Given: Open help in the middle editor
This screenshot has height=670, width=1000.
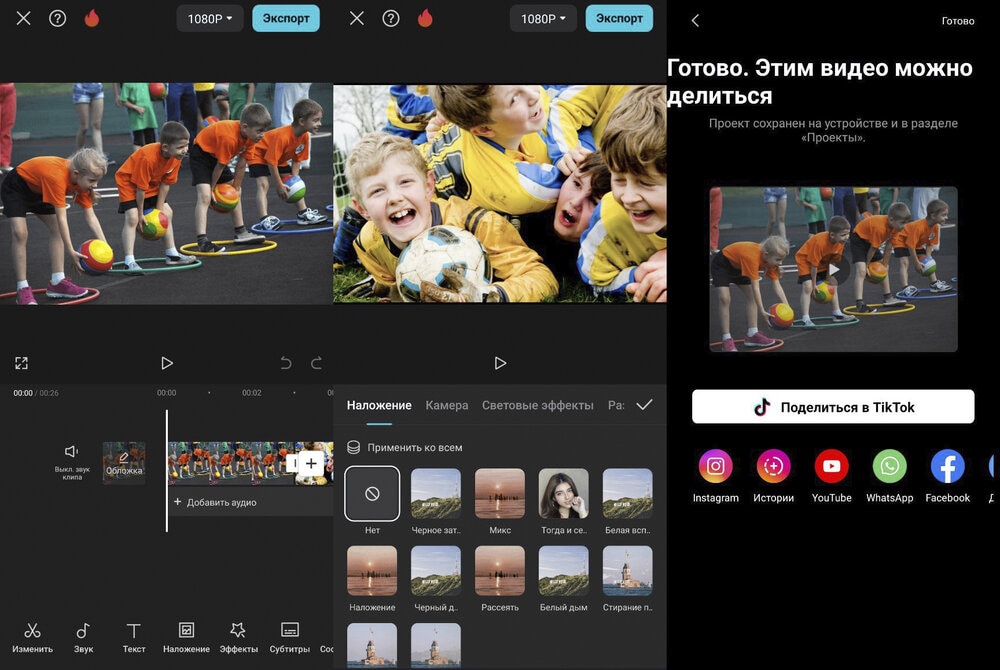Looking at the screenshot, I should [x=391, y=18].
